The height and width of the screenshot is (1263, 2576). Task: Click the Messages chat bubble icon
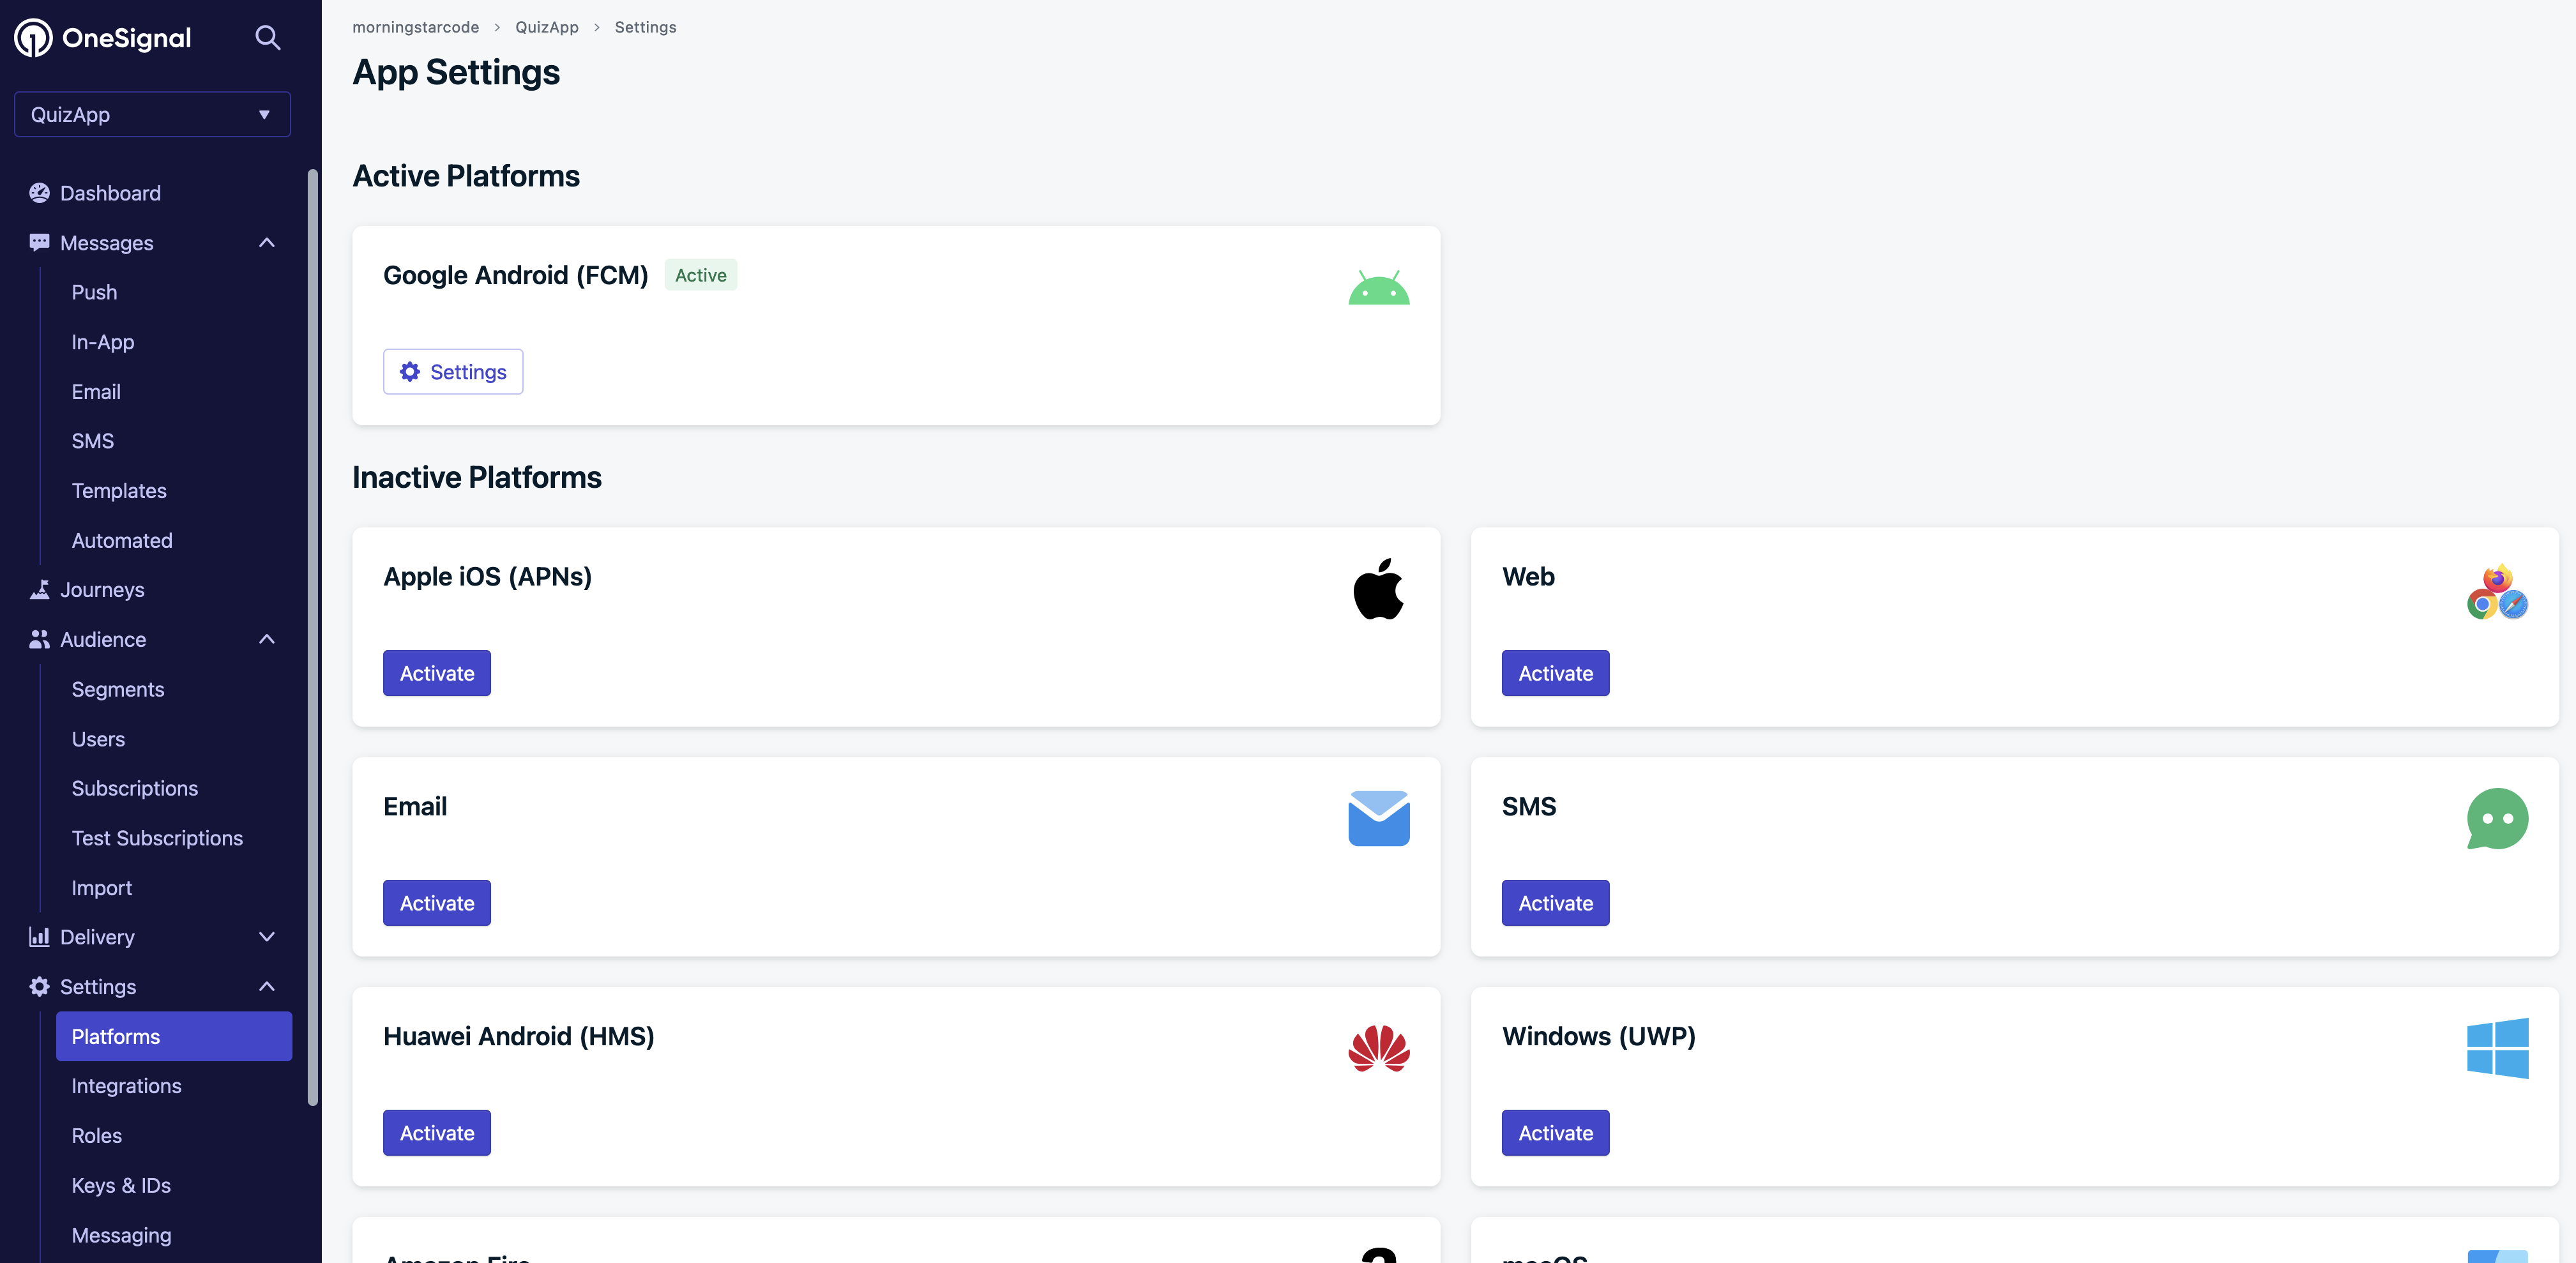(39, 243)
